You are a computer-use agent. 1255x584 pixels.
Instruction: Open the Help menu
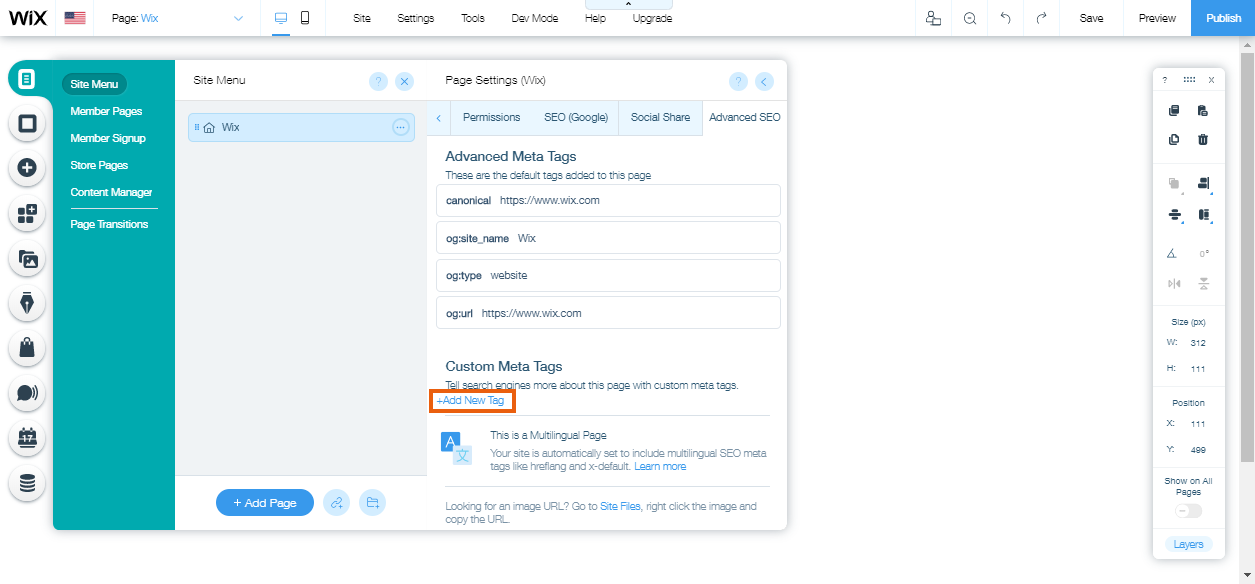595,18
